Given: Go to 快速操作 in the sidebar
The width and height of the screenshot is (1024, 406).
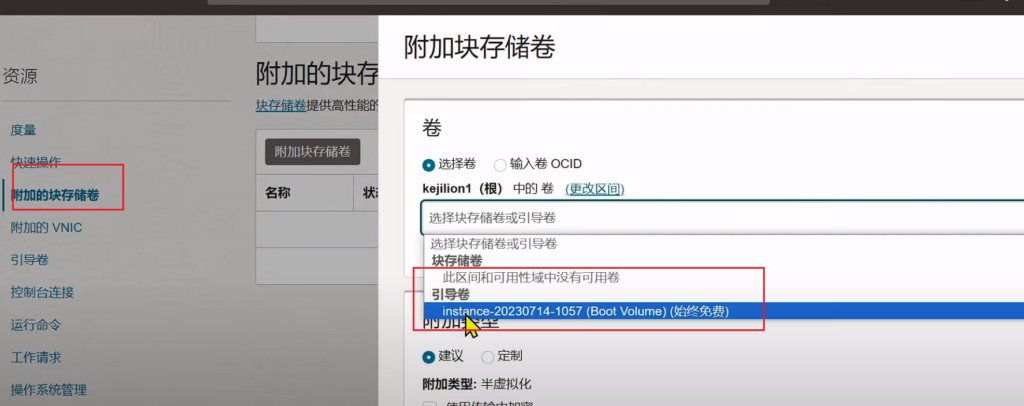Looking at the screenshot, I should point(36,162).
